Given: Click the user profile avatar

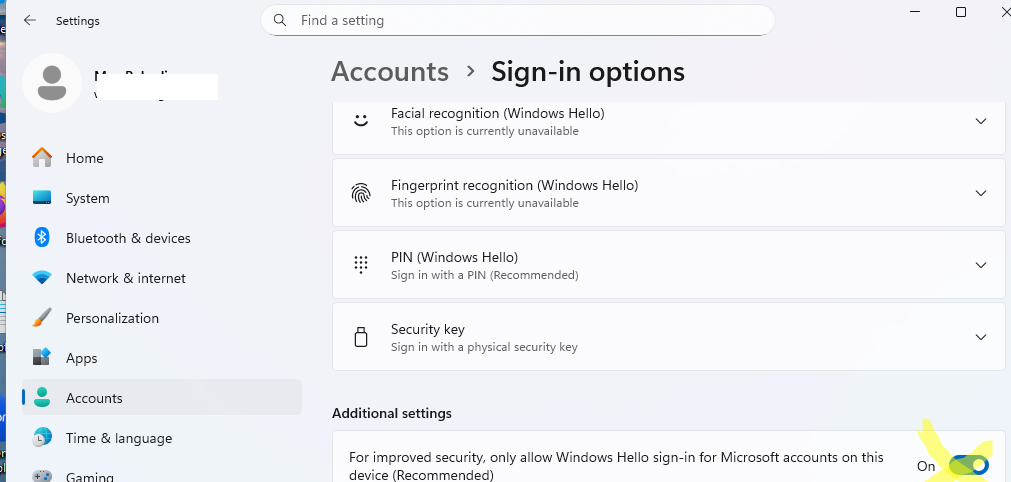Looking at the screenshot, I should [52, 83].
